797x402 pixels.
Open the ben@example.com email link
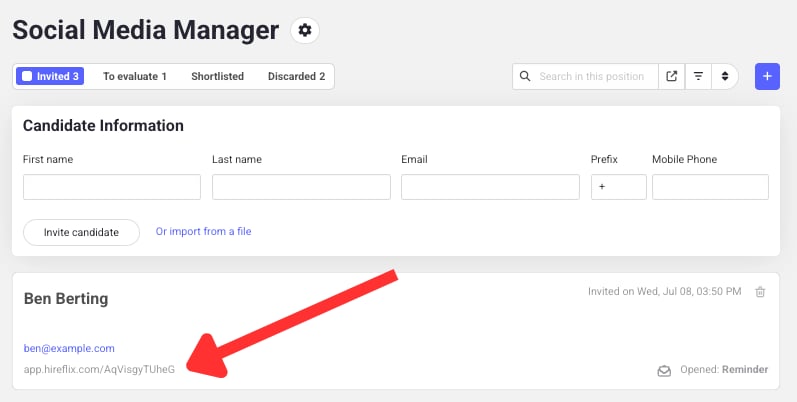(69, 348)
